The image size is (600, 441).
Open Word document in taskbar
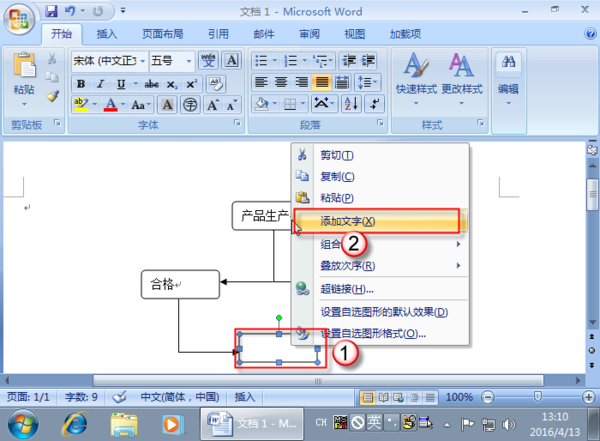pos(252,424)
